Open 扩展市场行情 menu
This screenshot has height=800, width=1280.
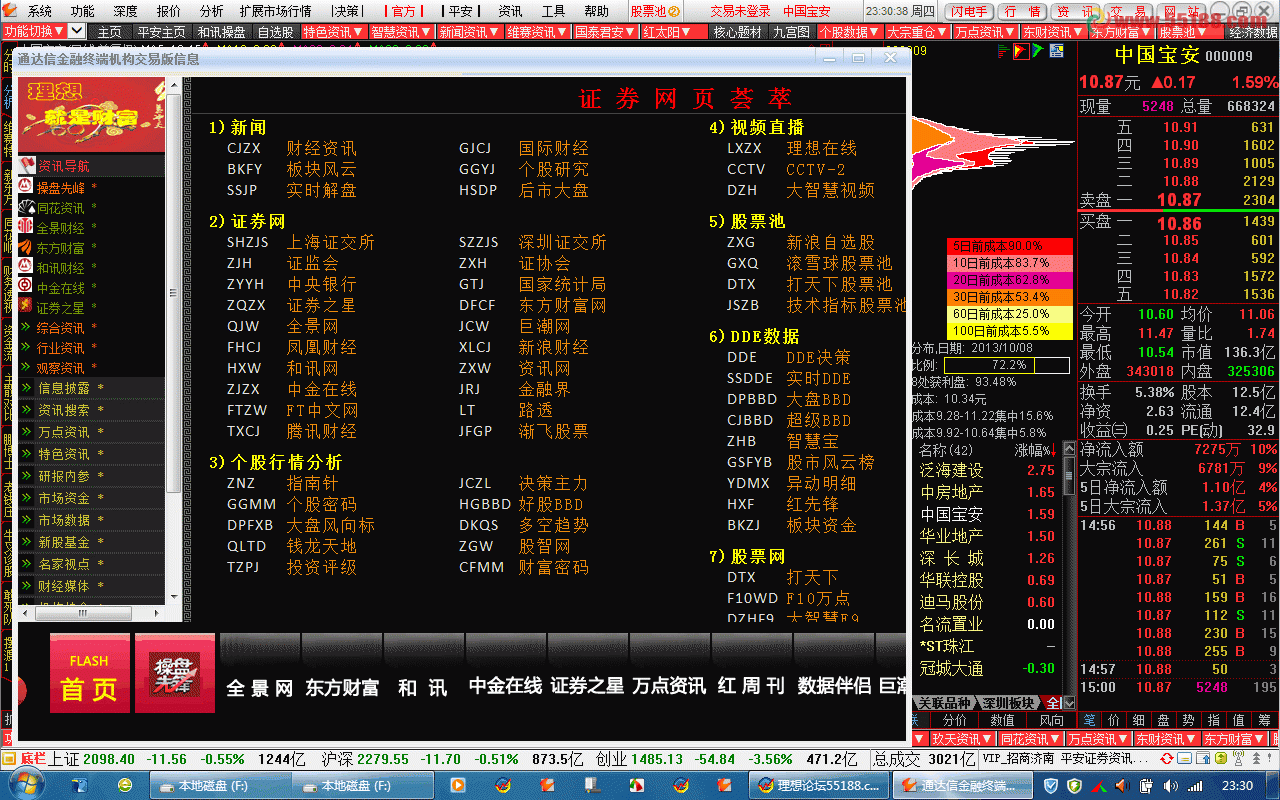[x=276, y=11]
